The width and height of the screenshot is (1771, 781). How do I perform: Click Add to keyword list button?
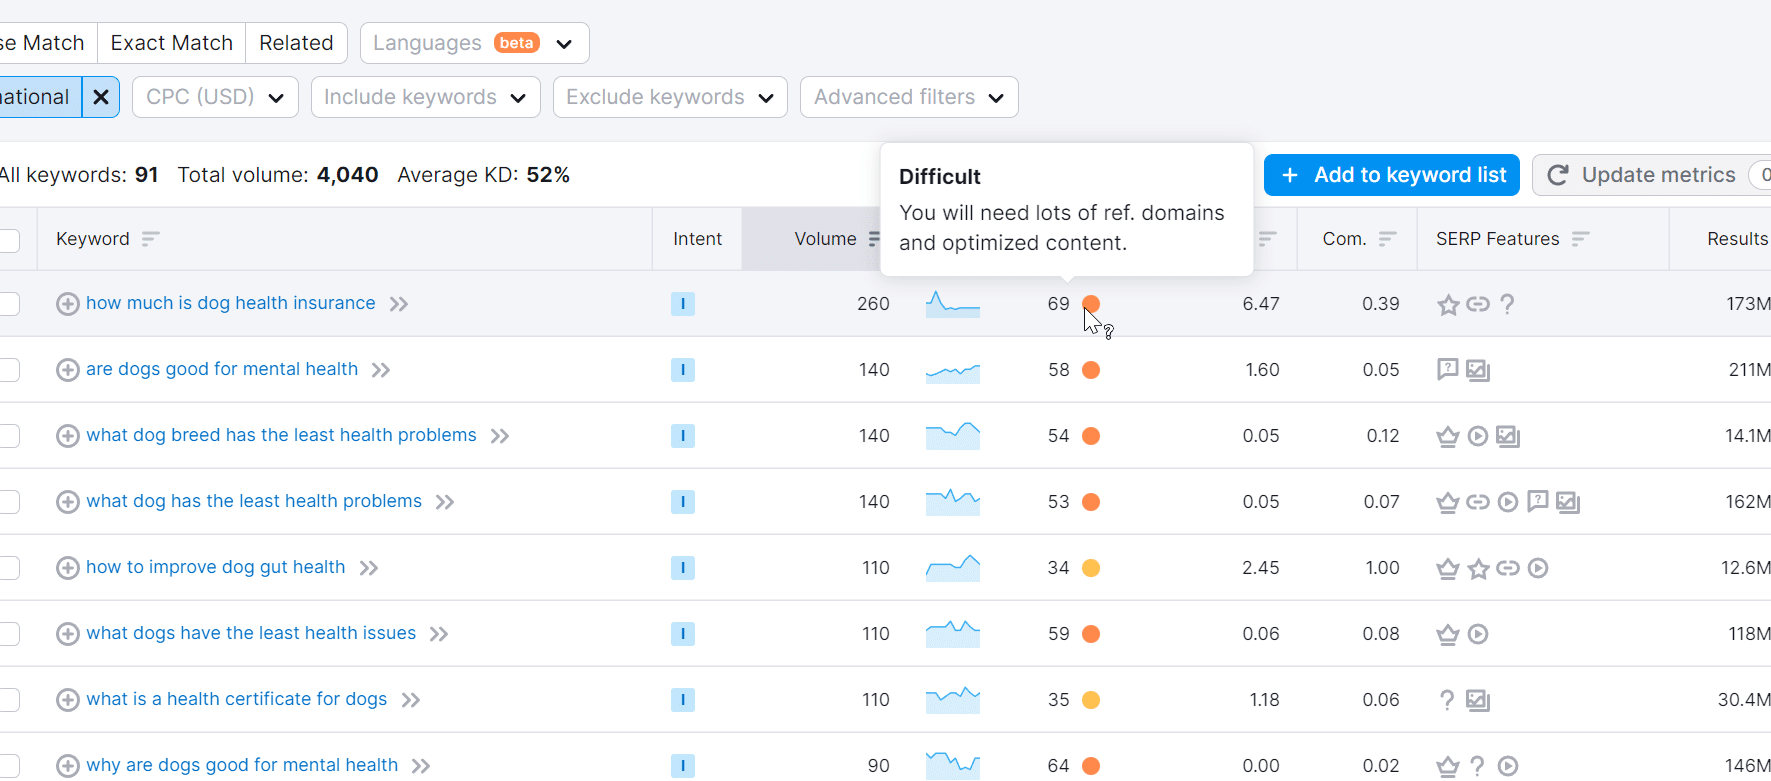coord(1392,175)
